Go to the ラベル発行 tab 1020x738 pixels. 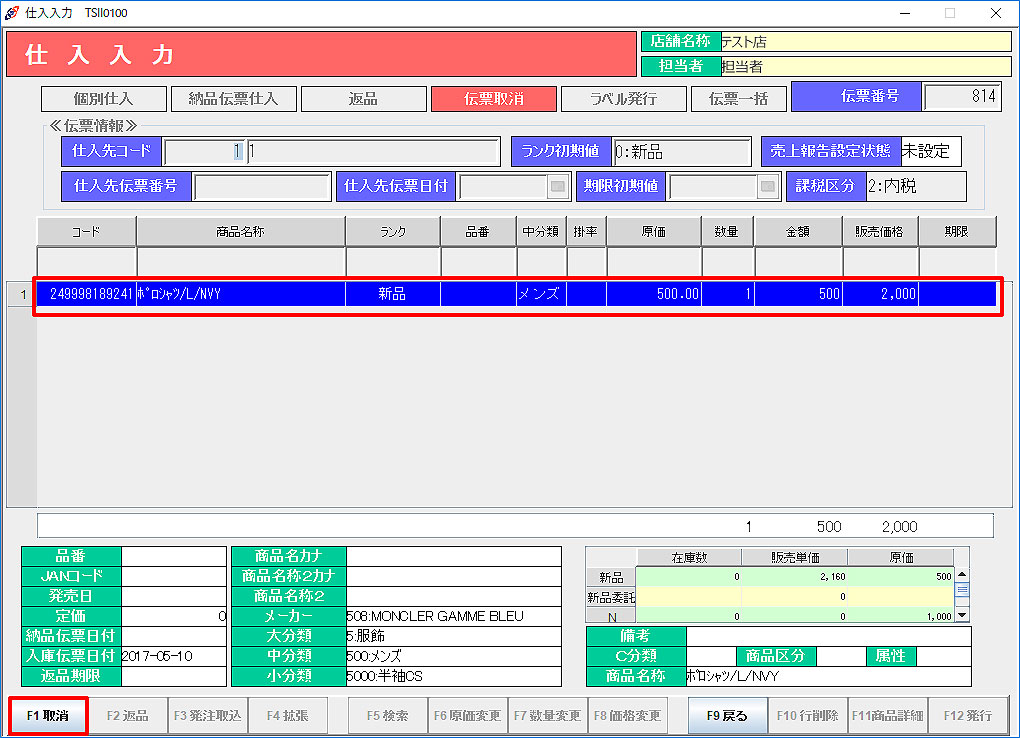623,99
